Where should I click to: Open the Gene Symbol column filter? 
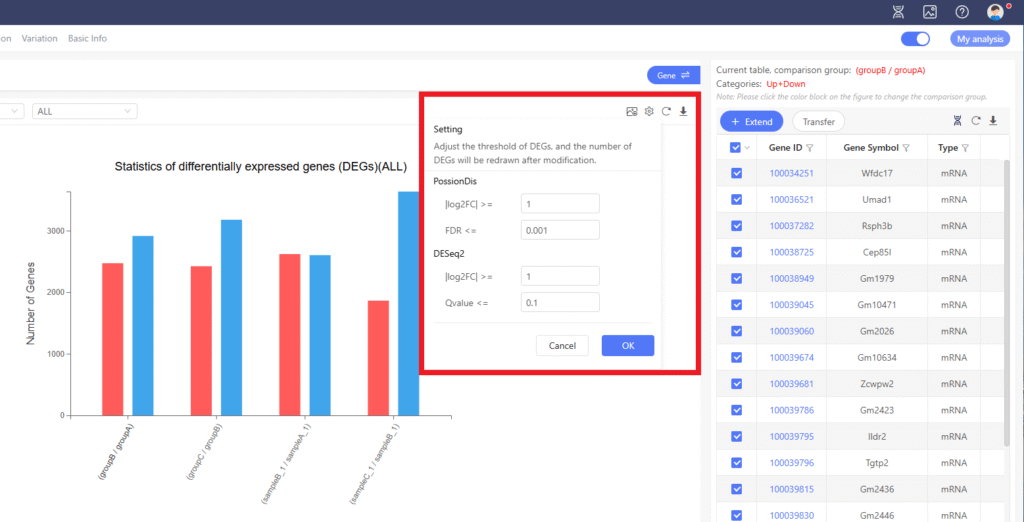click(906, 148)
